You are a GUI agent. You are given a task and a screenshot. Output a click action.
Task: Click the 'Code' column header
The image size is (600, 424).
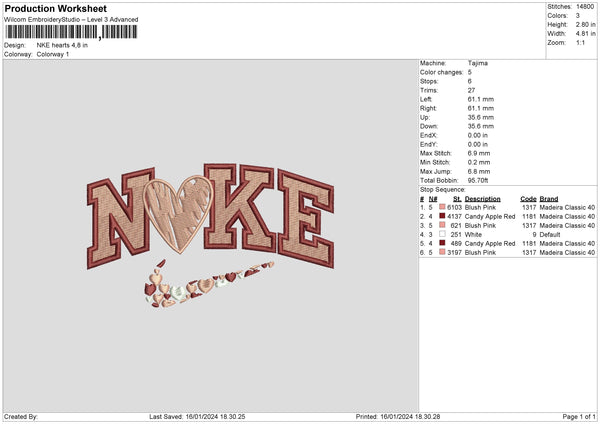pyautogui.click(x=528, y=199)
